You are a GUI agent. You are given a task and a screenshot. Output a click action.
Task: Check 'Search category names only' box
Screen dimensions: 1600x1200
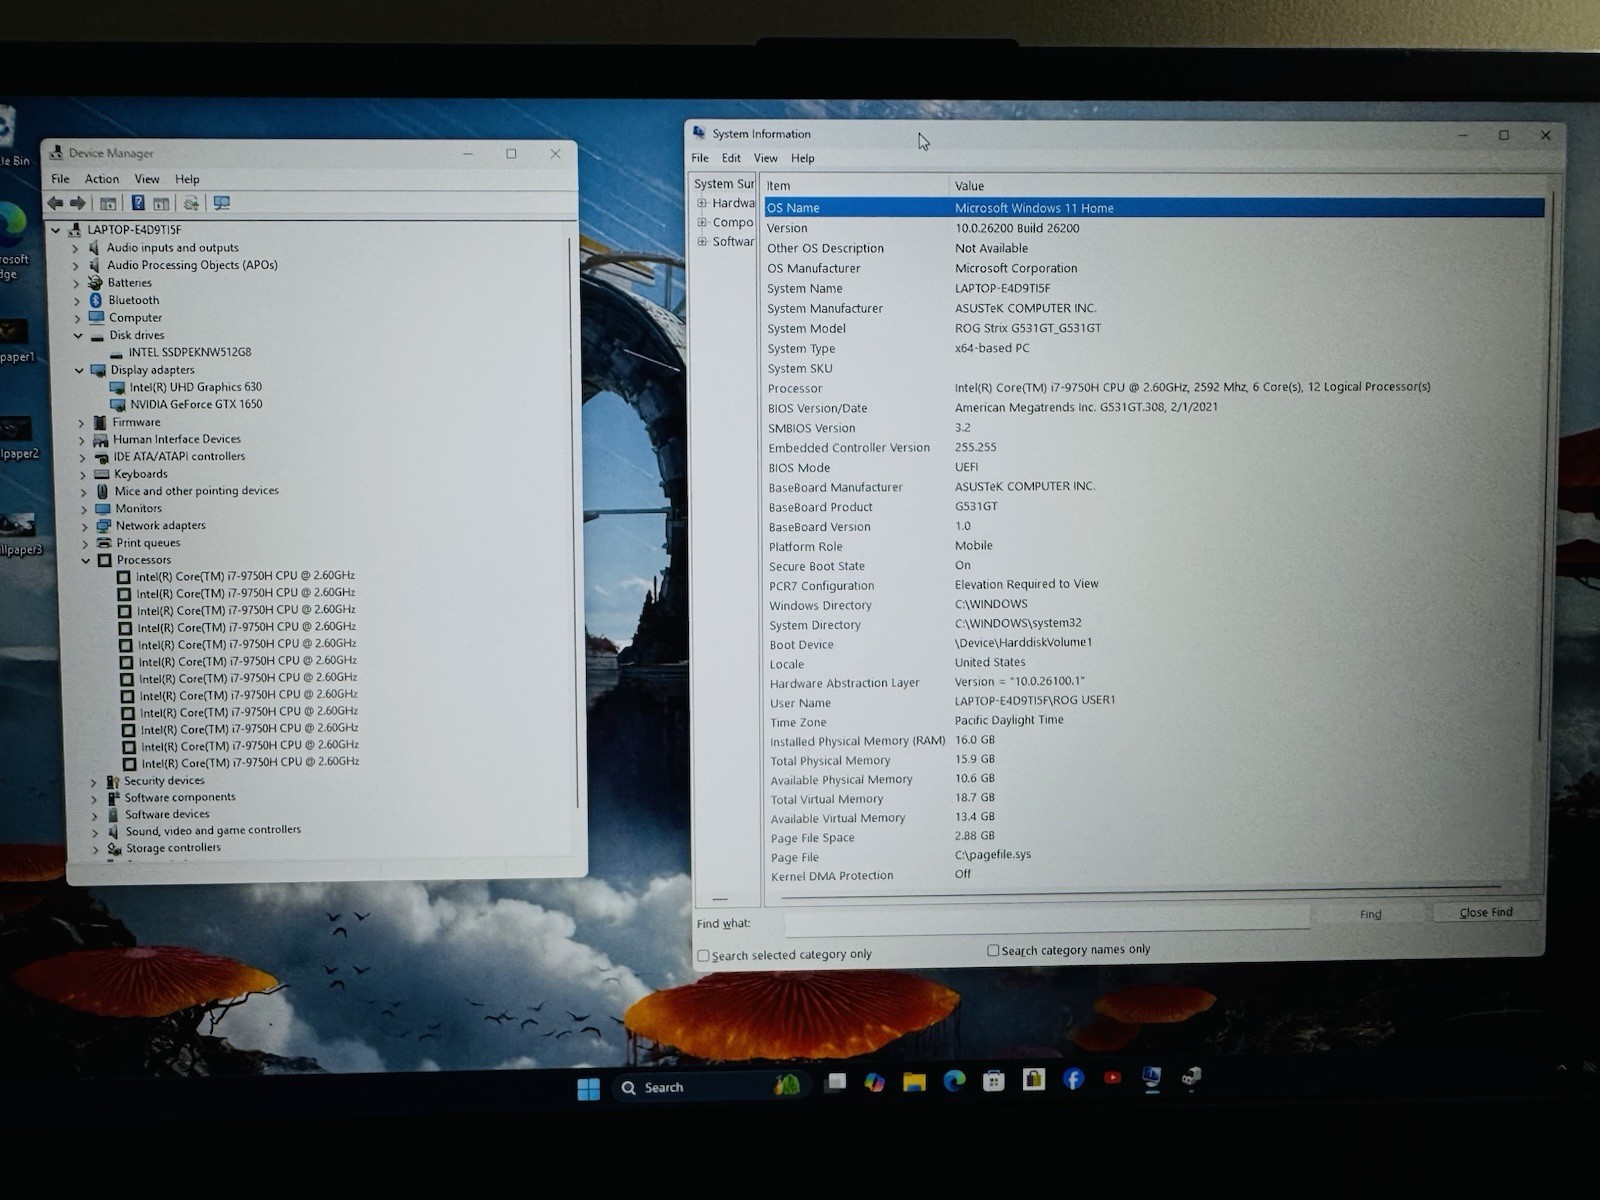point(993,950)
